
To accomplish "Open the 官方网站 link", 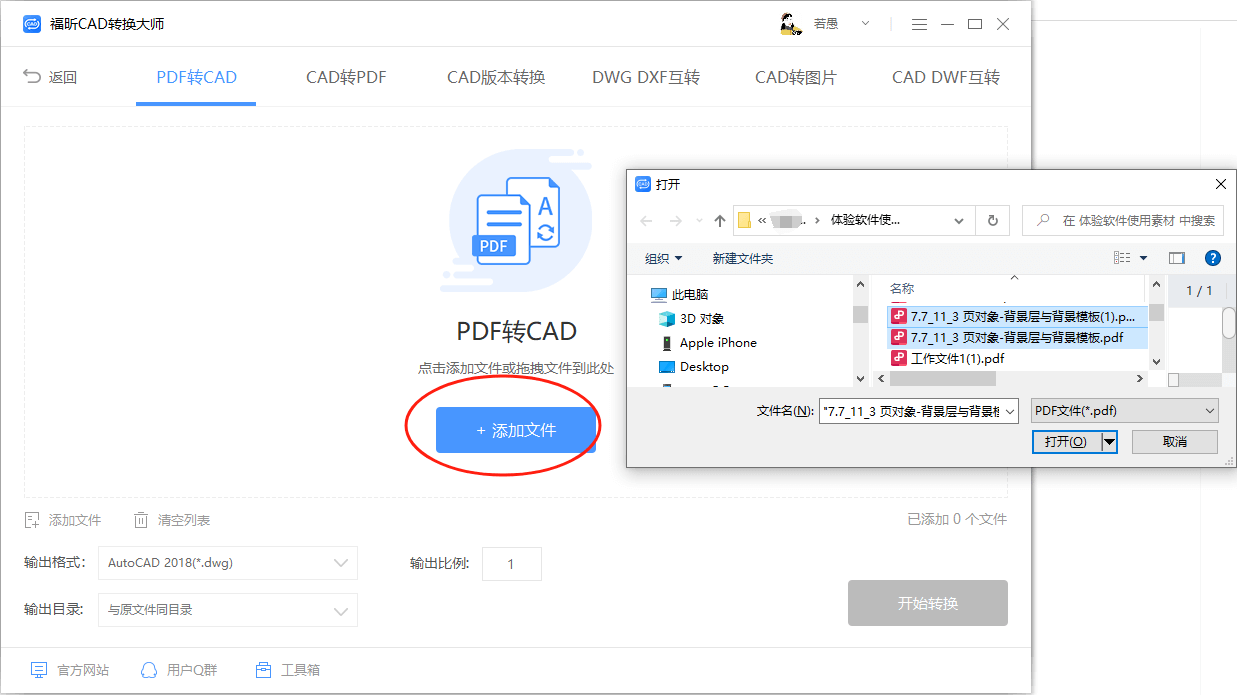I will pos(69,670).
